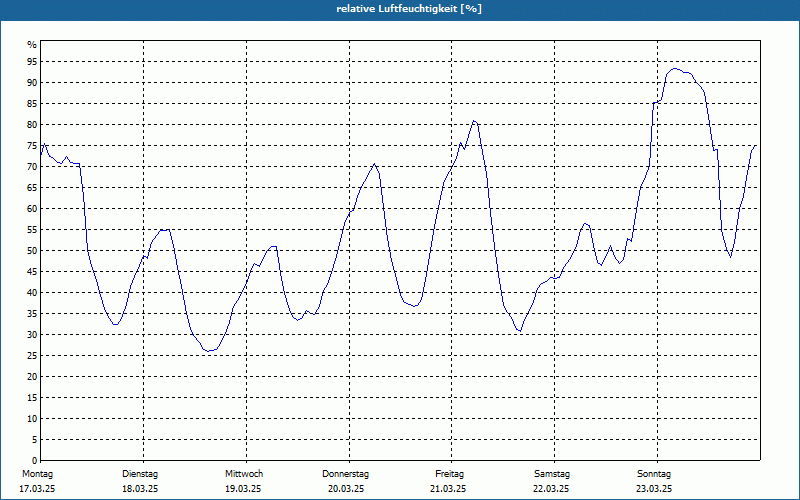Click the date '19.03.25'
This screenshot has width=800, height=500.
[x=243, y=489]
